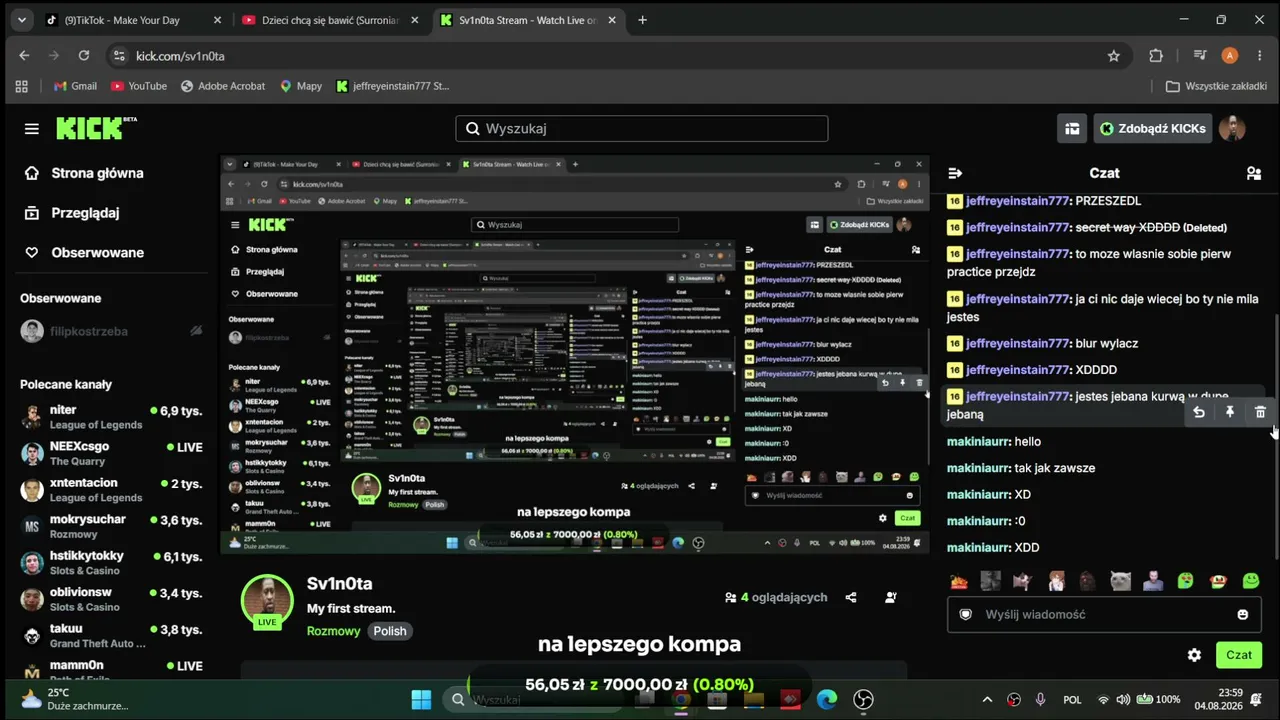
Task: Open the Mapy bookmark
Action: tap(300, 86)
